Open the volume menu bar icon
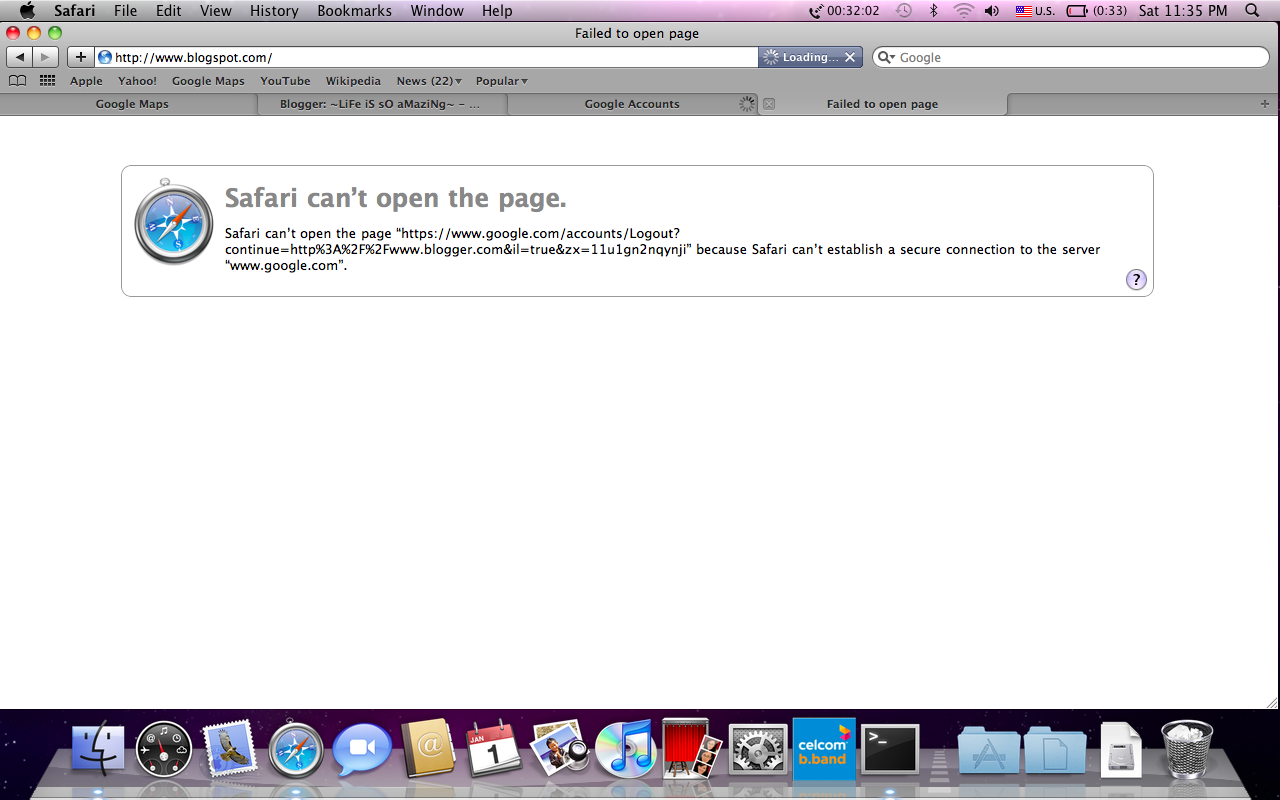 [991, 11]
